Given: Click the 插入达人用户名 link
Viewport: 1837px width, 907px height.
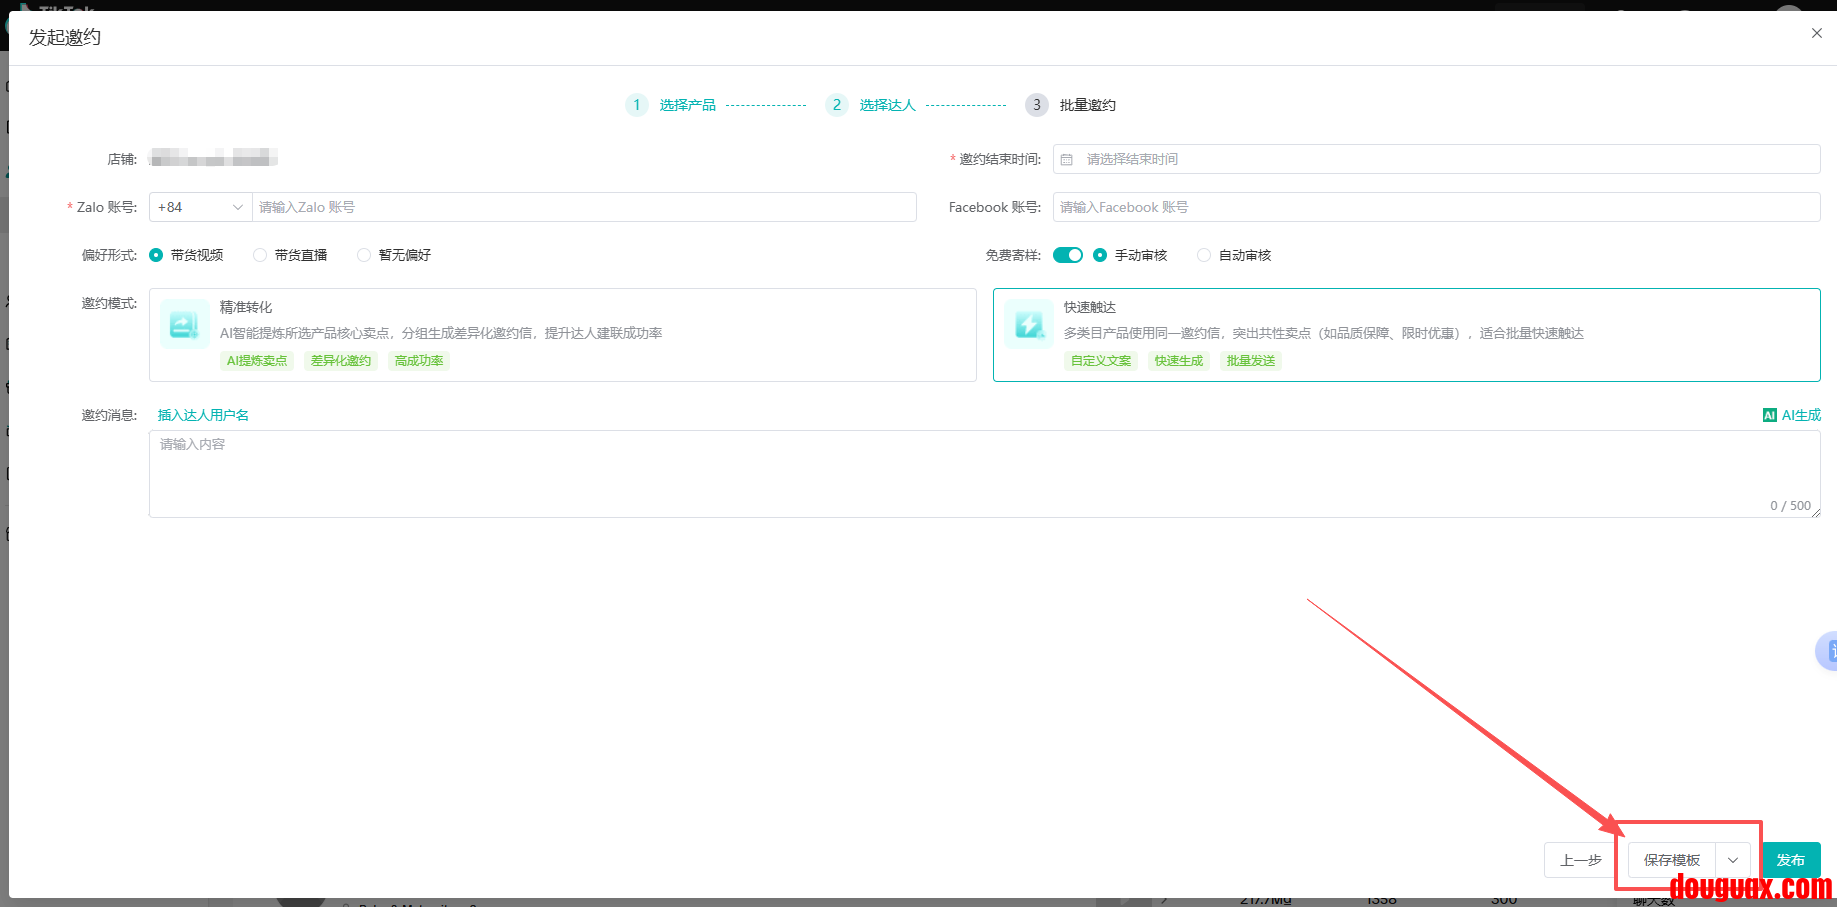Looking at the screenshot, I should click(203, 415).
